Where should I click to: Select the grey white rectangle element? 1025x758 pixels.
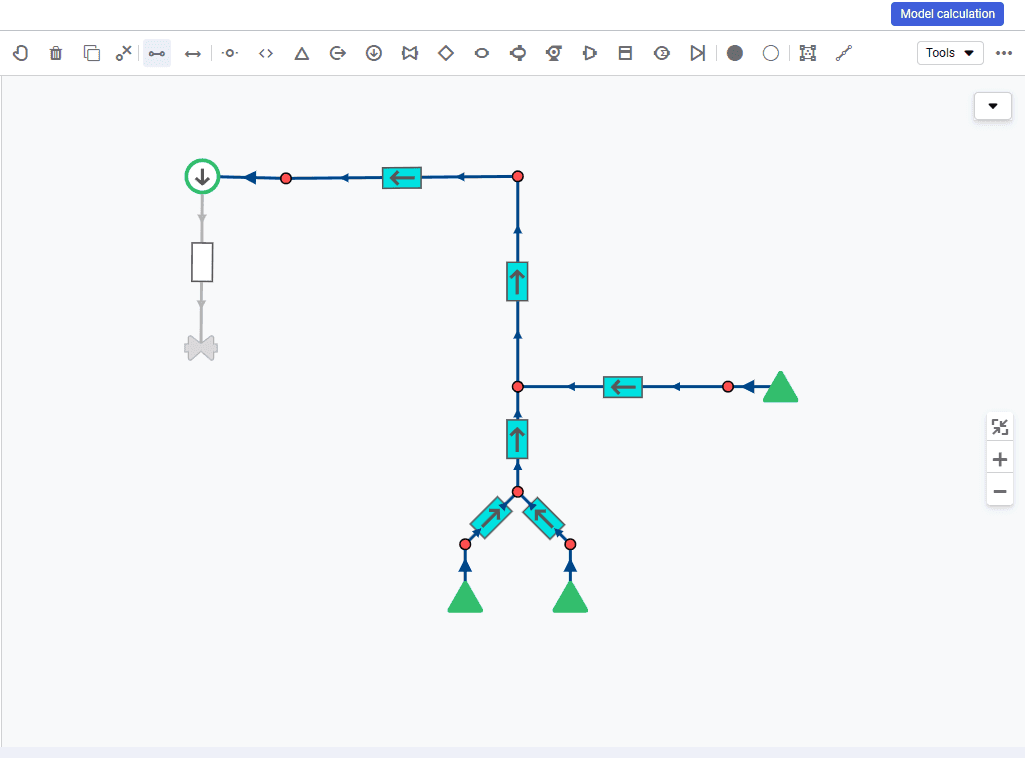tap(202, 262)
